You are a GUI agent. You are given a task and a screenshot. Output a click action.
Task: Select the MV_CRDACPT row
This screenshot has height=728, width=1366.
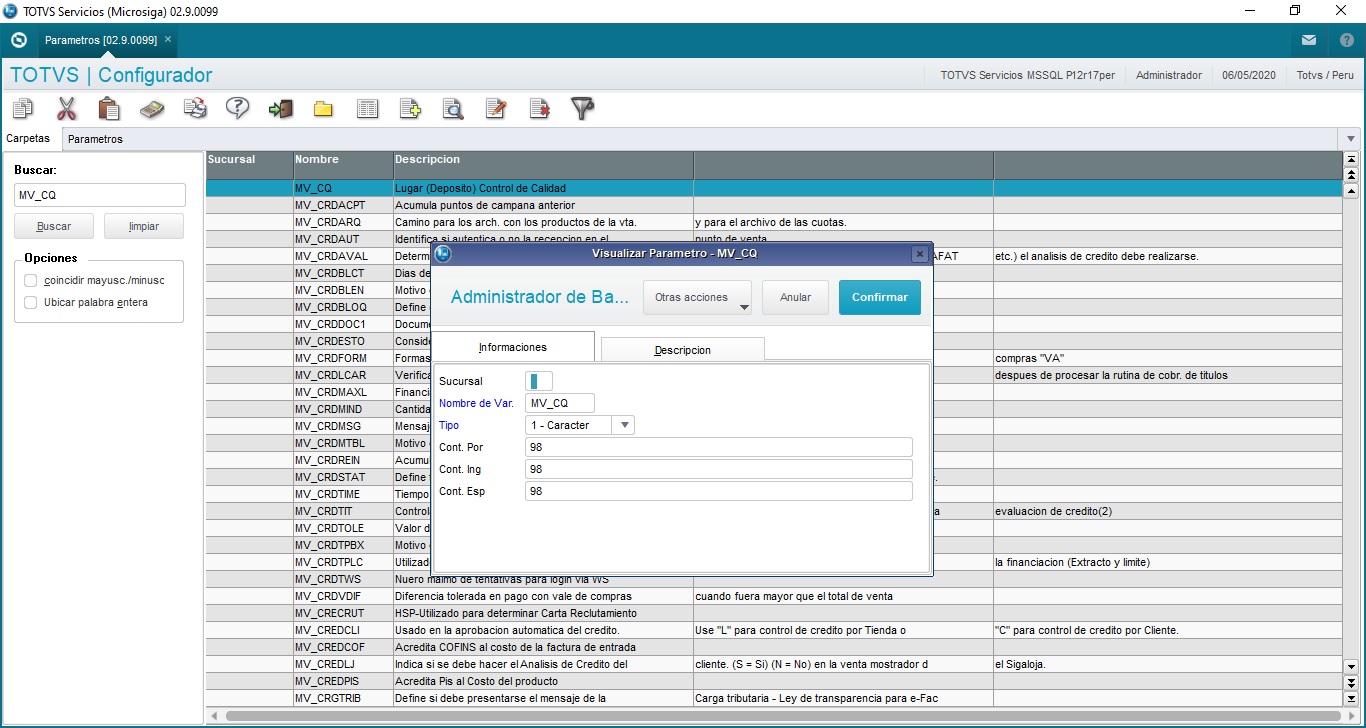(x=773, y=205)
